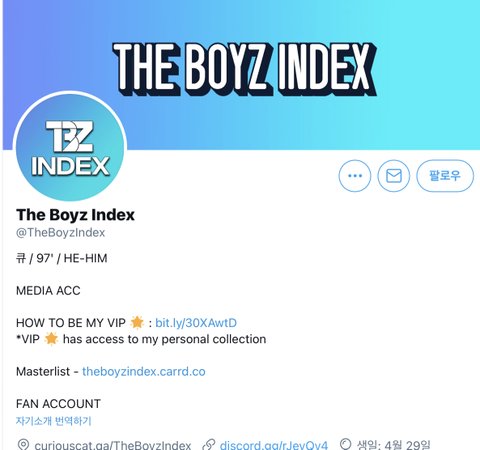Click the chain link icon beside the discord URL
The width and height of the screenshot is (480, 450).
click(209, 445)
